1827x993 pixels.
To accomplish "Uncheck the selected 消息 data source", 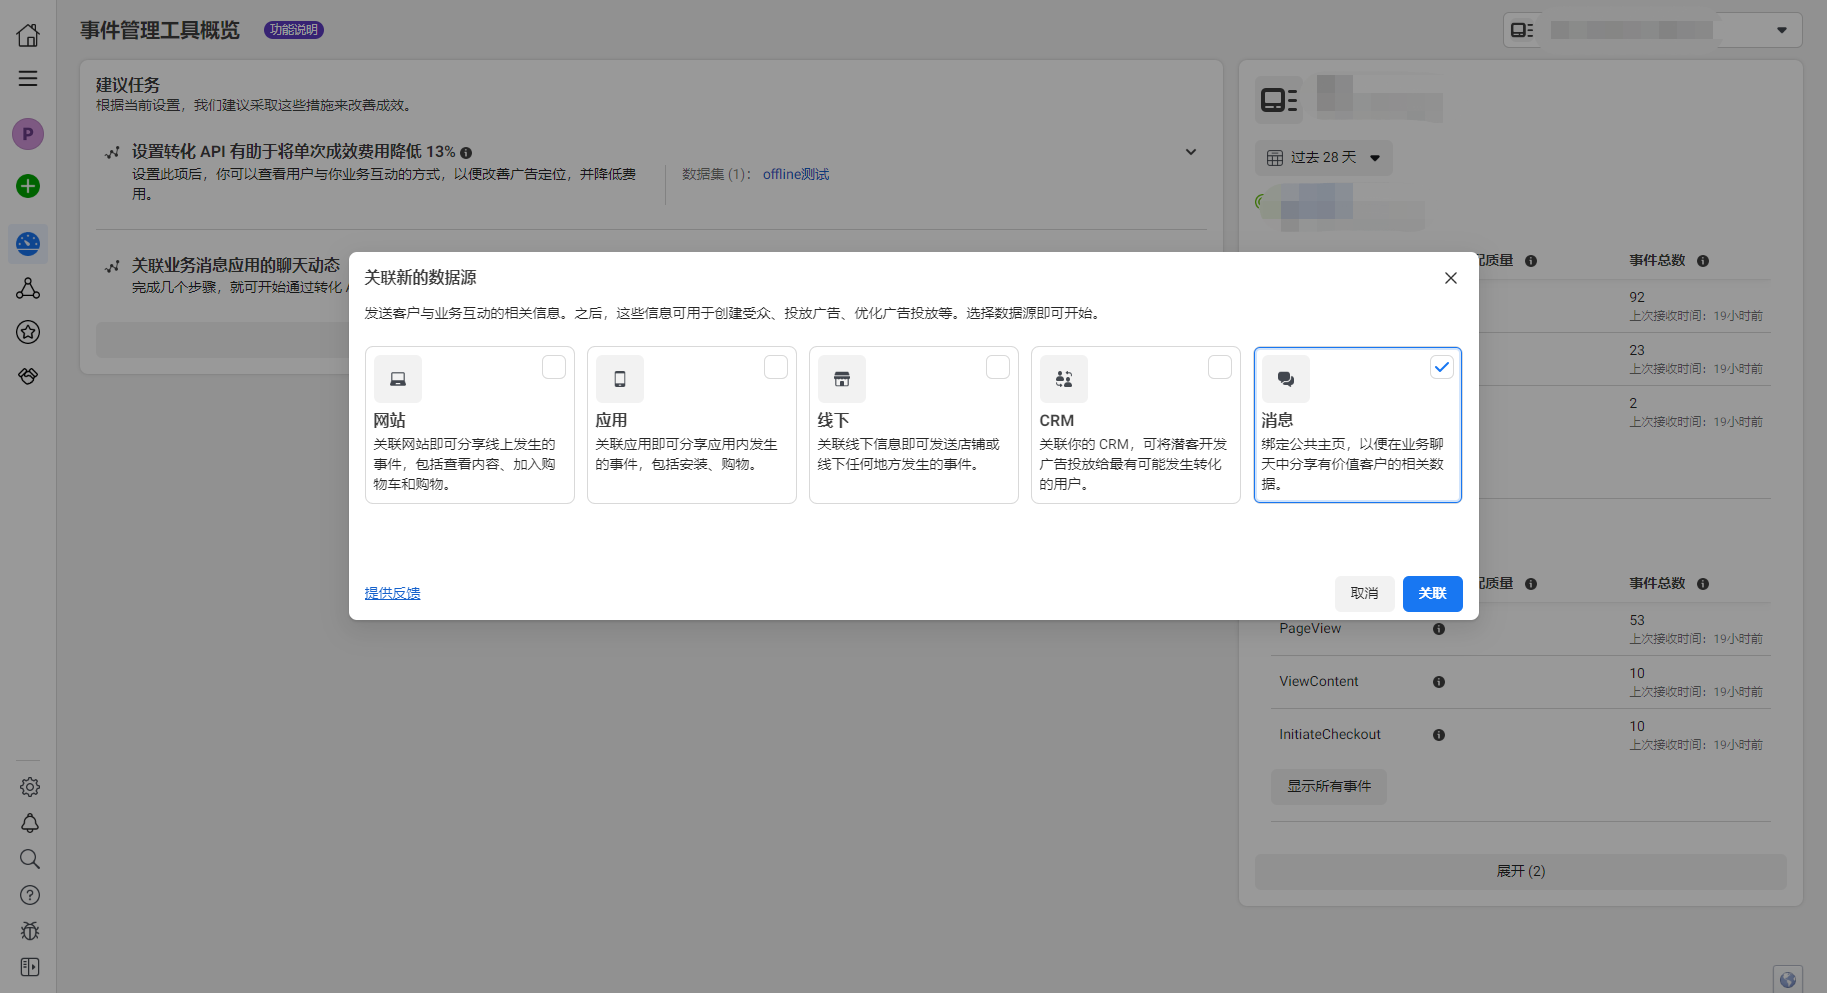I will [1441, 367].
